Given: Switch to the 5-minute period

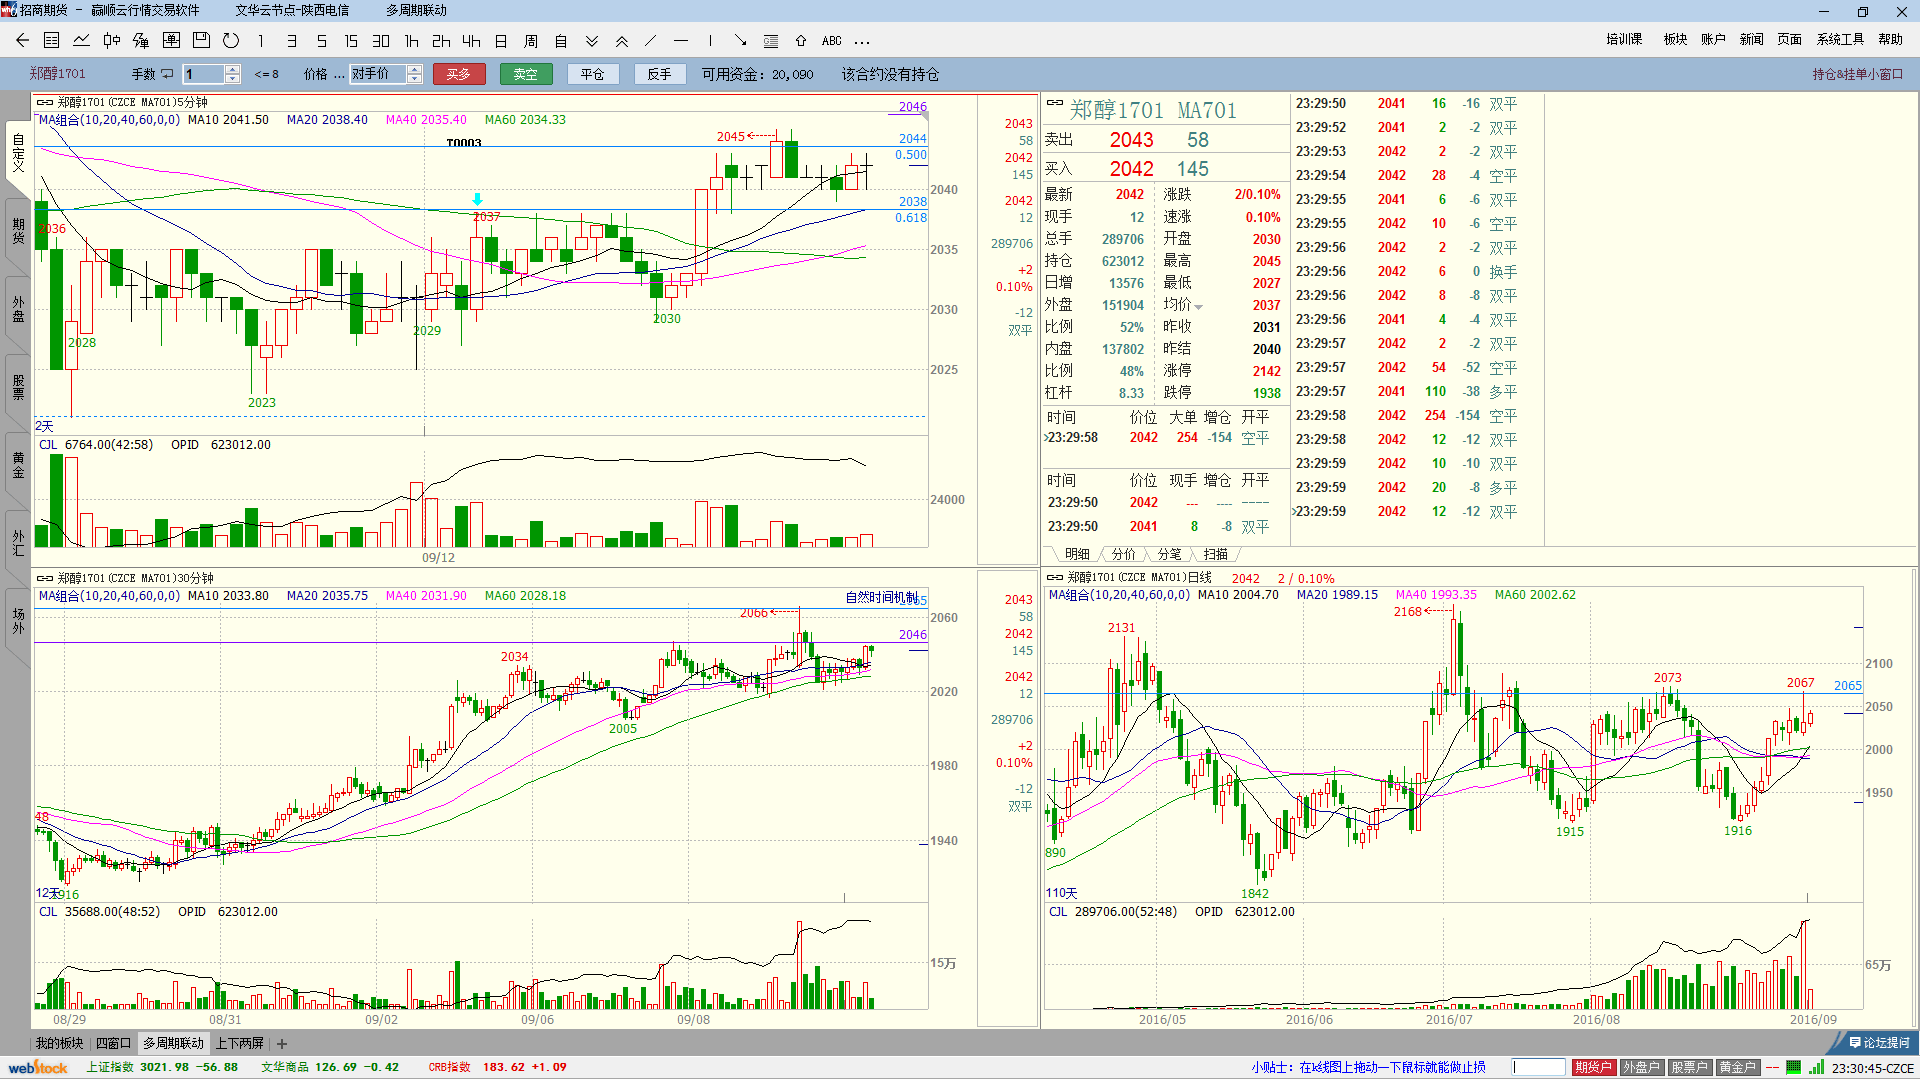Looking at the screenshot, I should pos(321,41).
